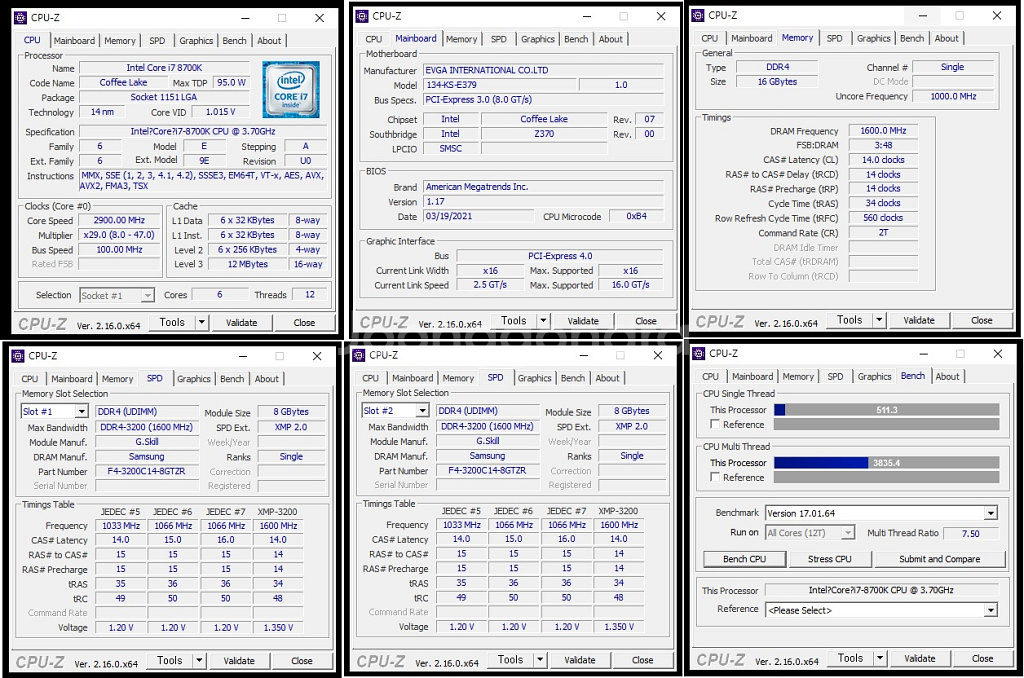Click the CPU Multi Thread score bar 3835.4
1024x678 pixels.
(886, 462)
